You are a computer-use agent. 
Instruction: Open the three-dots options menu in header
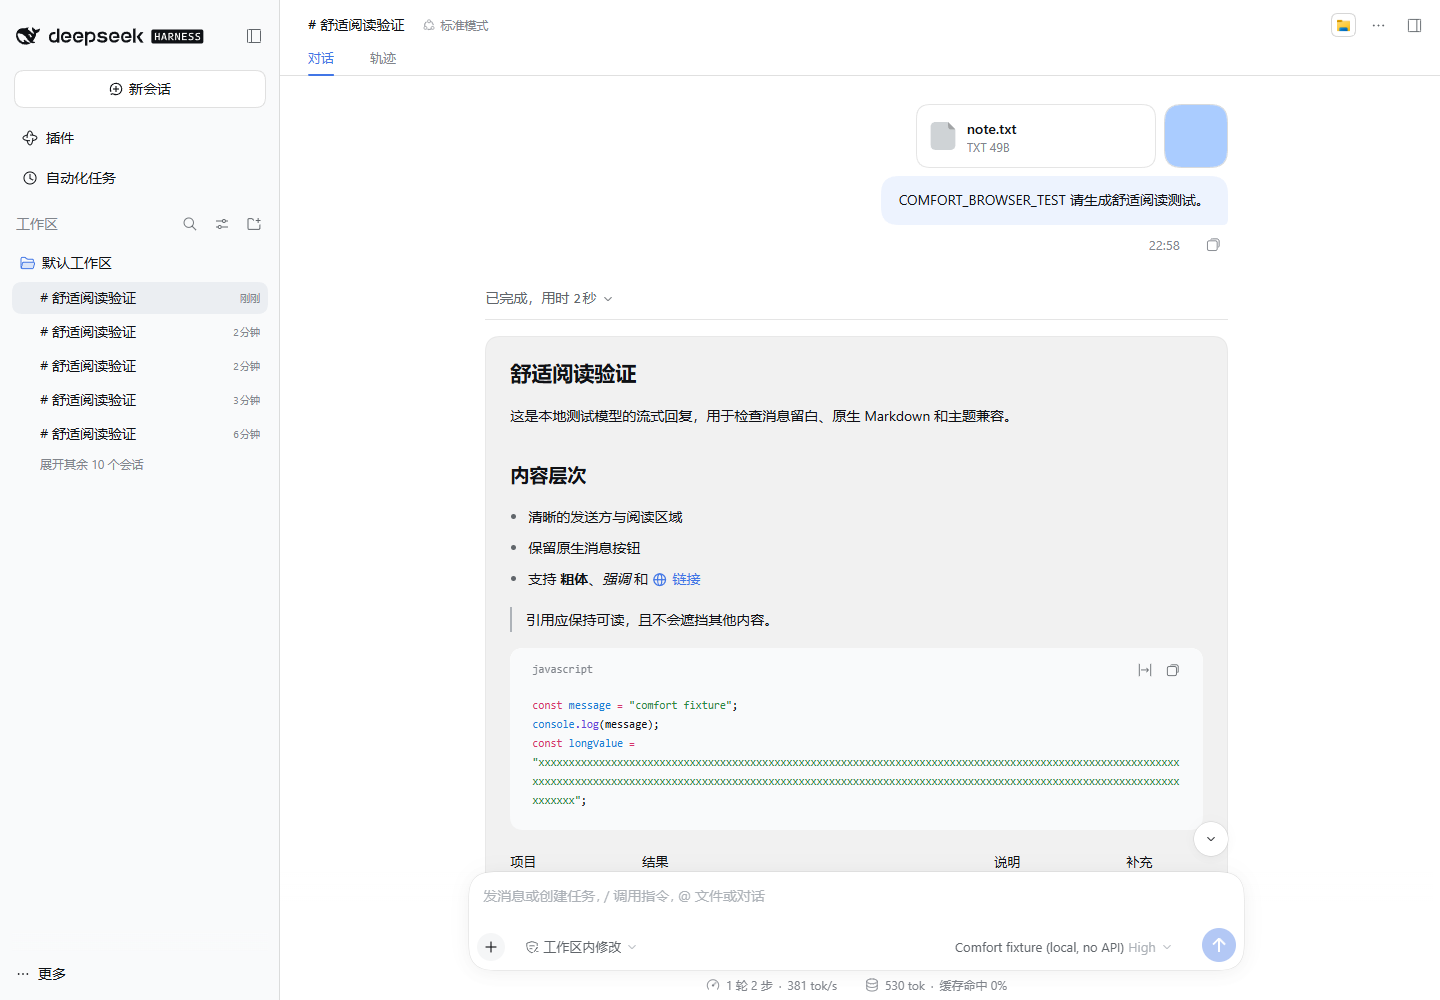1378,25
